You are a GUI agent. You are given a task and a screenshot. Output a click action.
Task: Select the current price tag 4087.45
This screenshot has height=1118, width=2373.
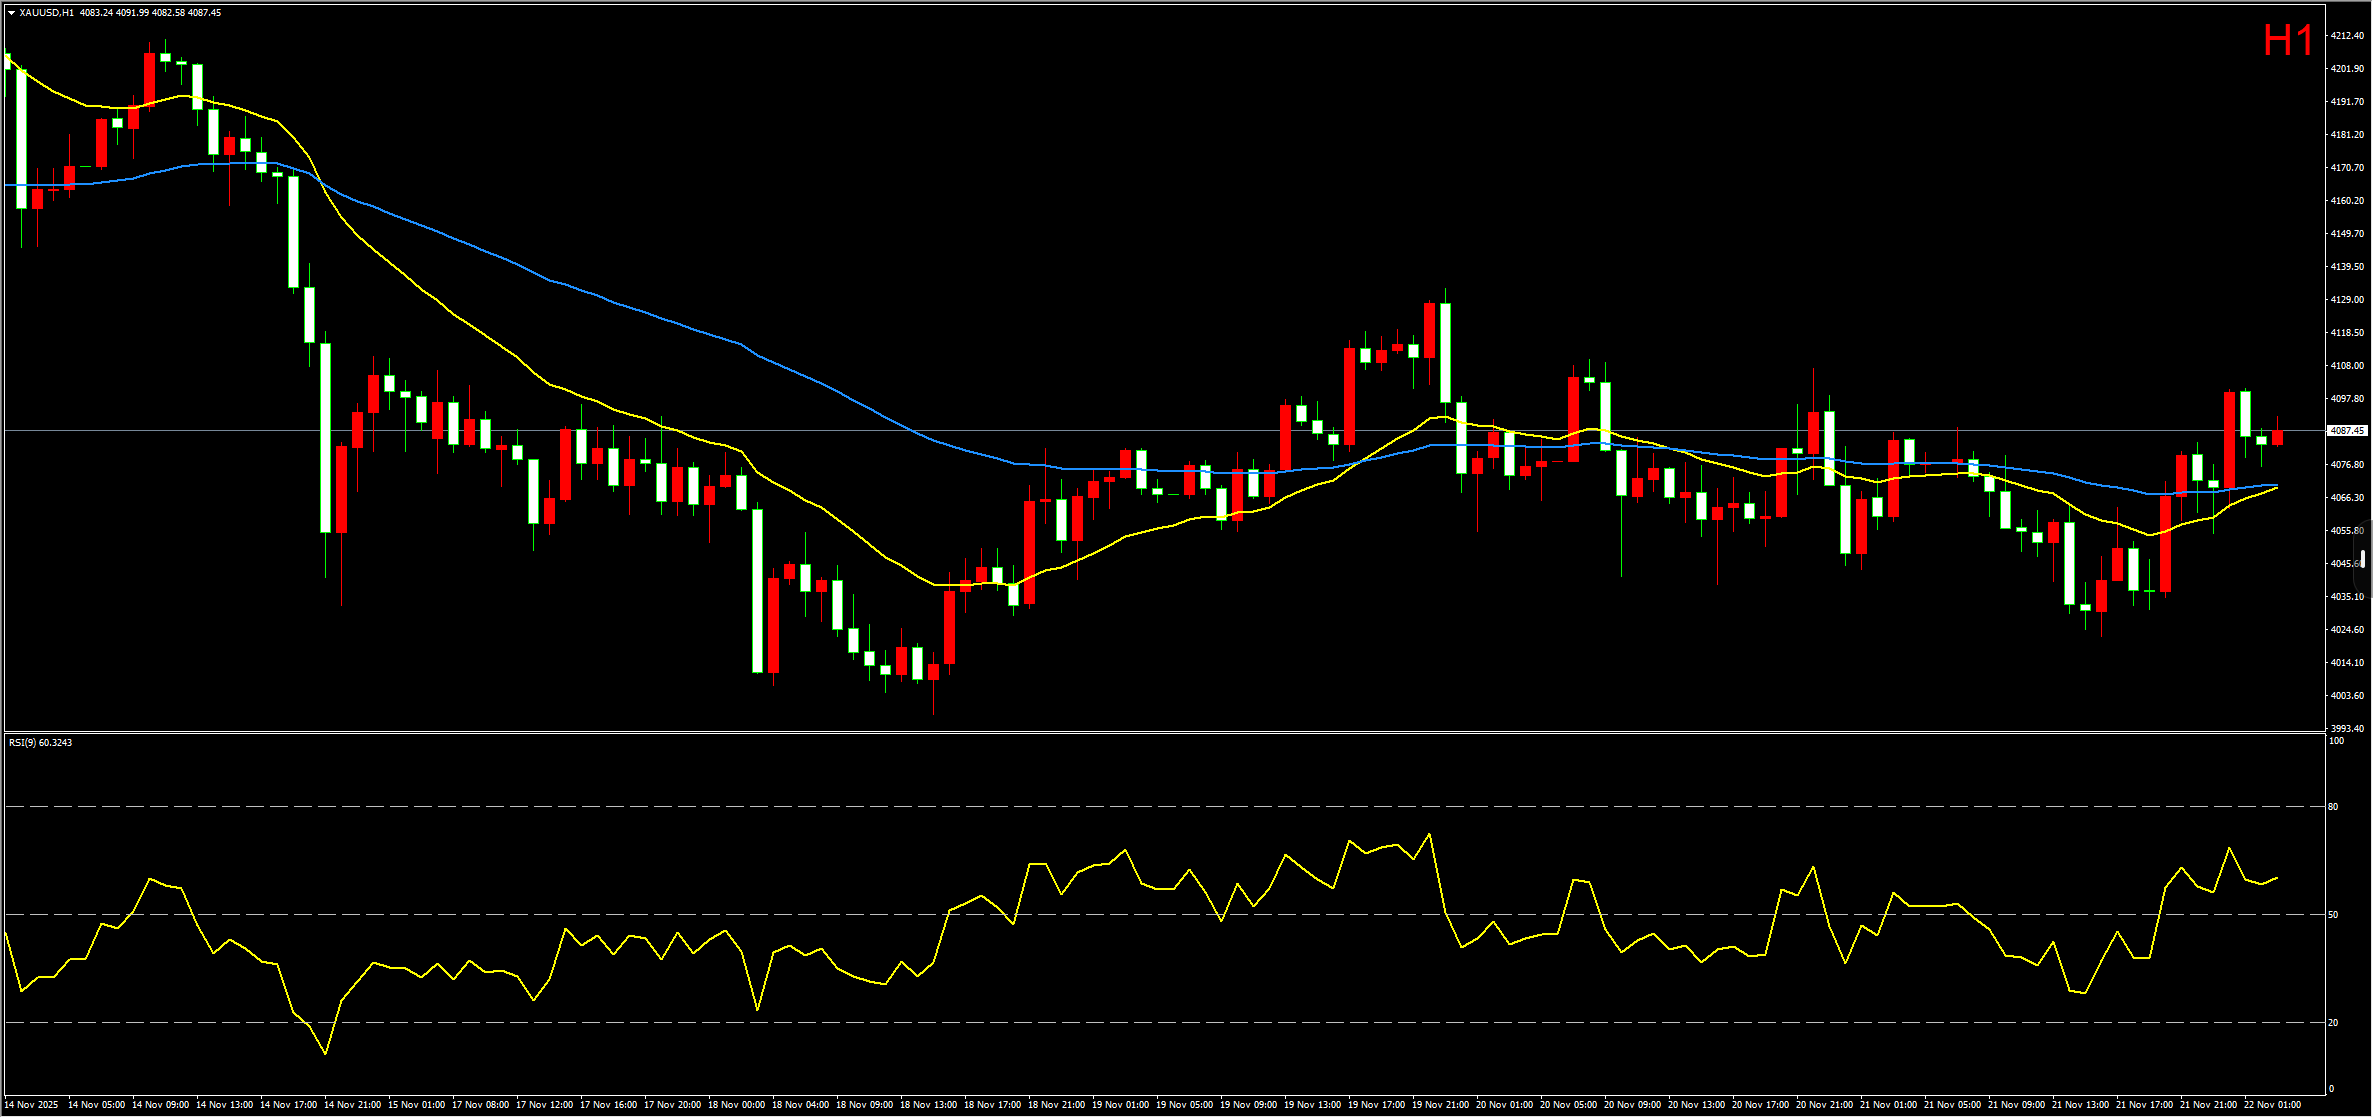[x=2346, y=431]
